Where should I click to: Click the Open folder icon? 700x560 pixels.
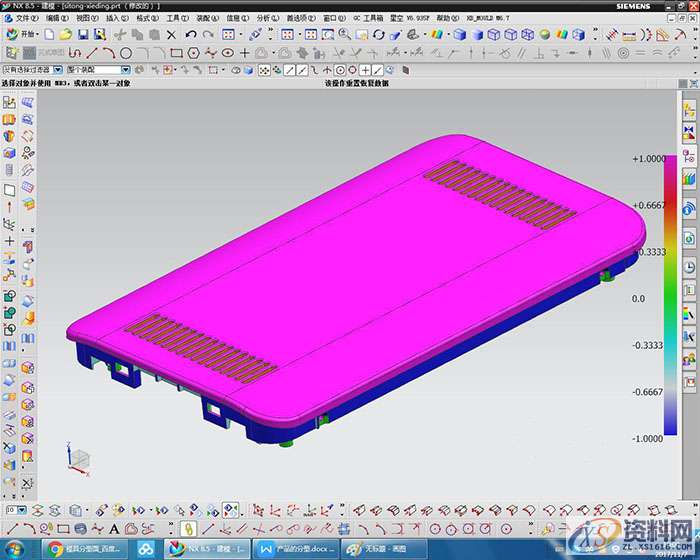click(x=67, y=35)
